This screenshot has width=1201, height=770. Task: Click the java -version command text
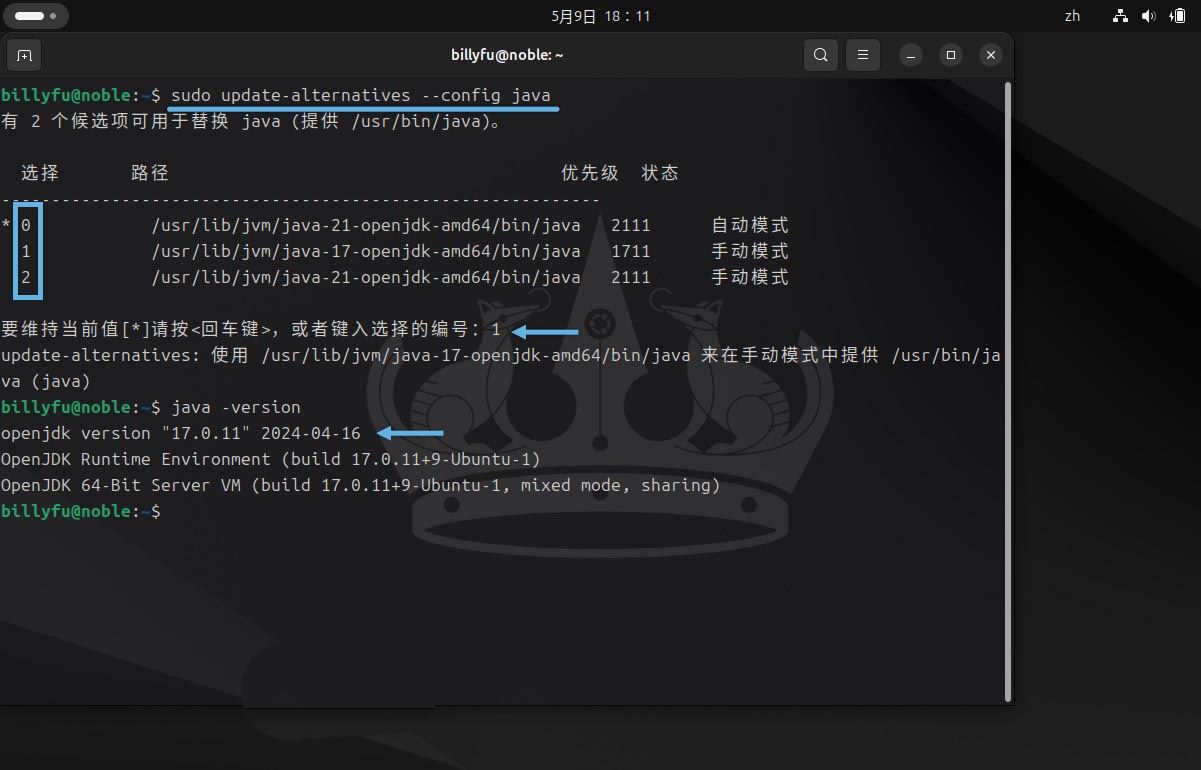(236, 407)
